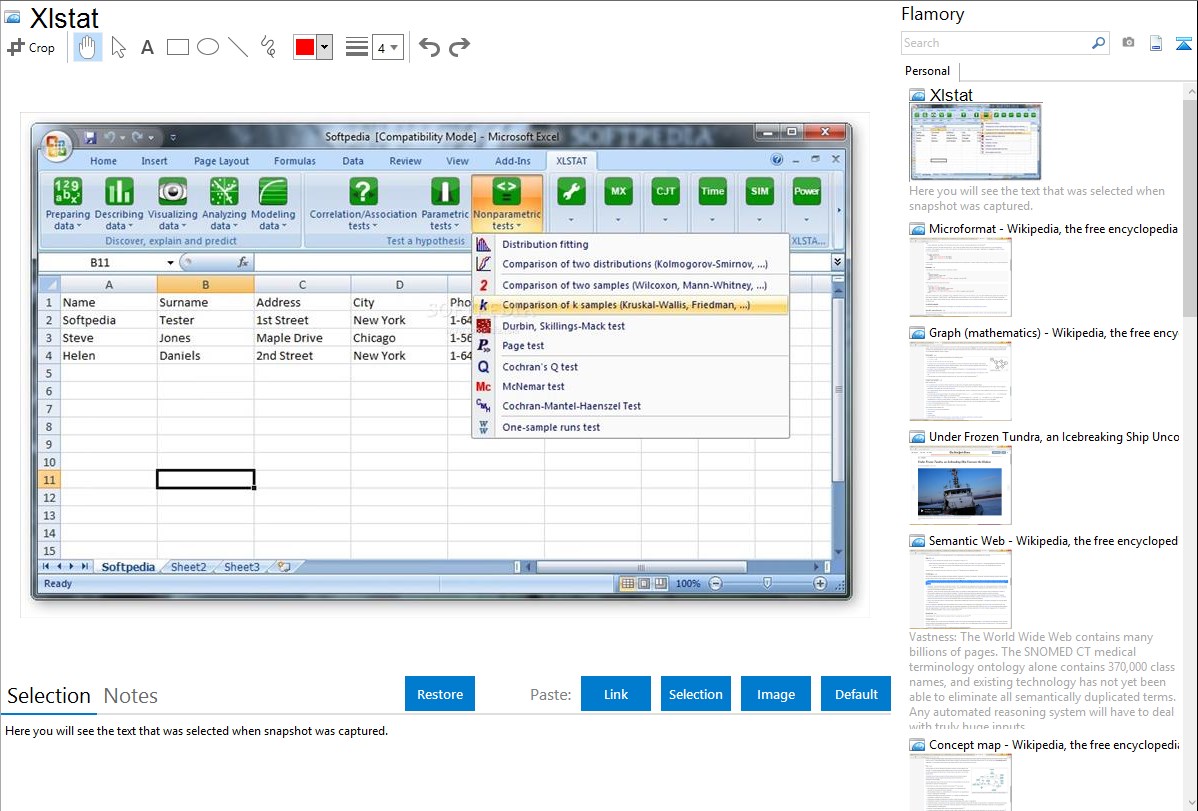1198x811 pixels.
Task: Open the color picker dropdown arrow
Action: [325, 47]
